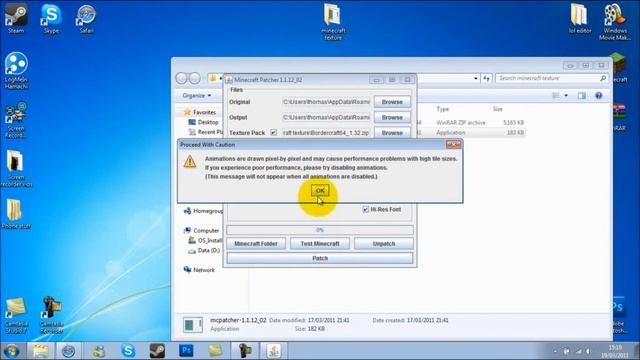The image size is (640, 360).
Task: Click the Original path field
Action: pos(326,102)
